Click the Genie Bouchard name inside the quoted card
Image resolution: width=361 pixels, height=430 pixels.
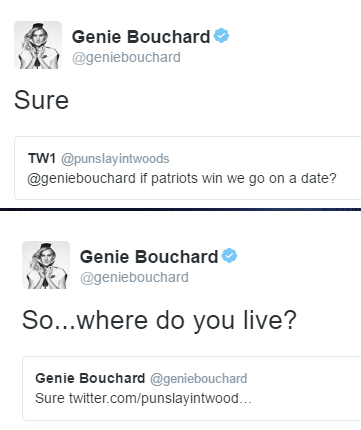pyautogui.click(x=90, y=378)
